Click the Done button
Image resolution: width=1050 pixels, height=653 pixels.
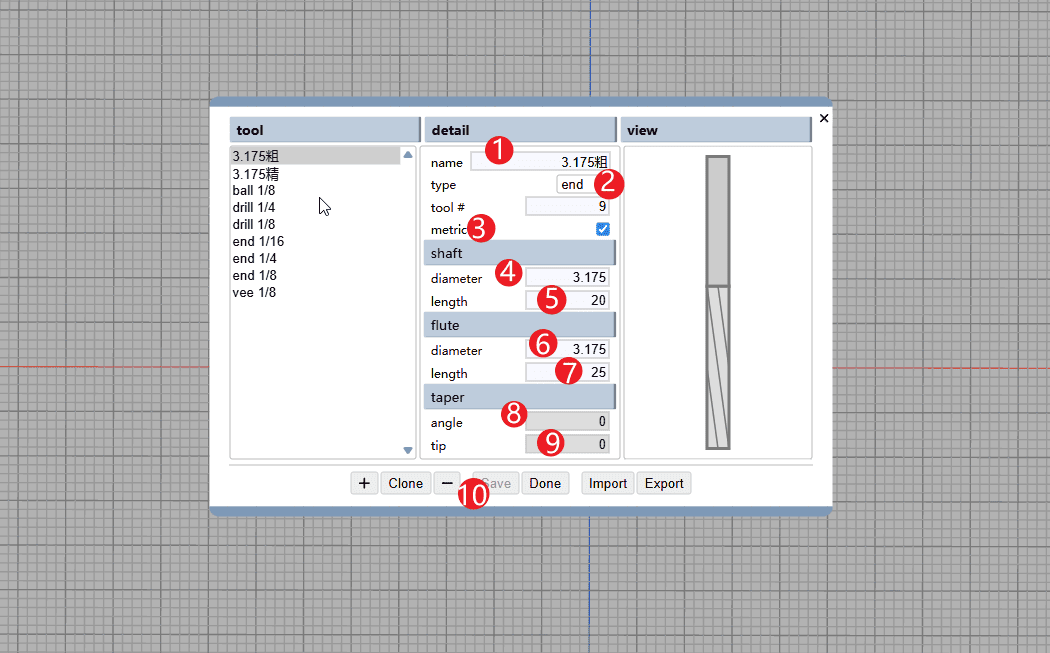[545, 483]
